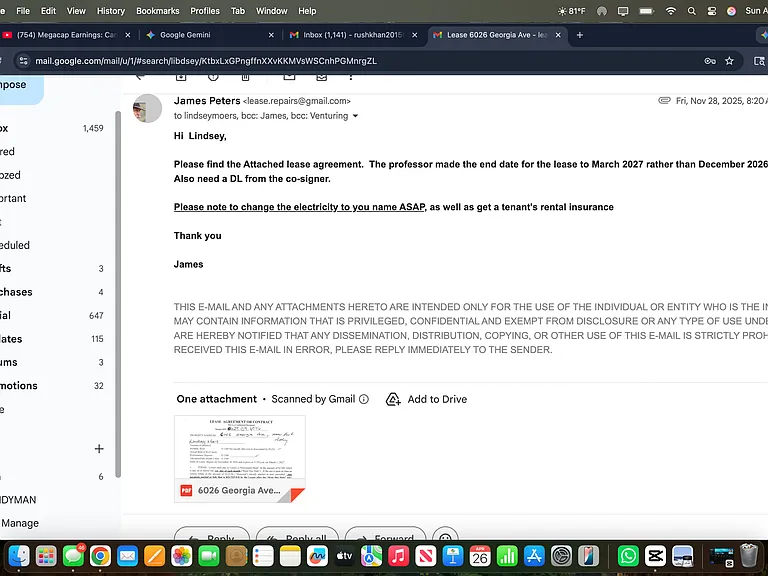The height and width of the screenshot is (576, 768).
Task: Archive this email using the toolbar icon
Action: coord(181,77)
